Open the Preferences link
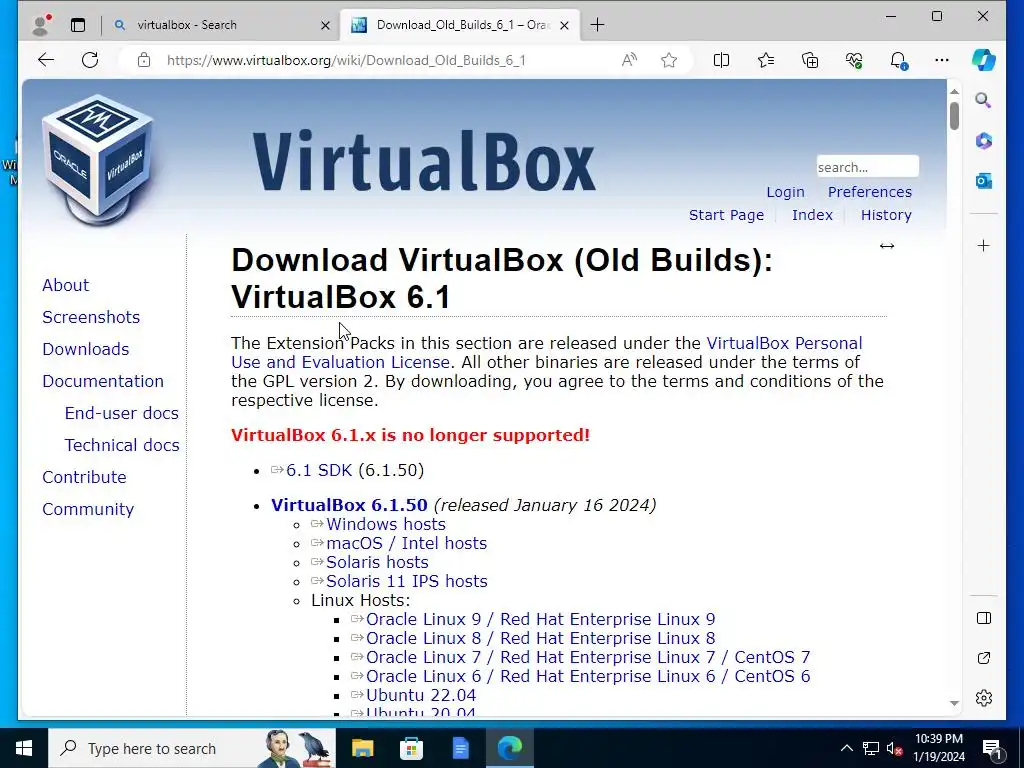This screenshot has height=768, width=1024. [870, 192]
